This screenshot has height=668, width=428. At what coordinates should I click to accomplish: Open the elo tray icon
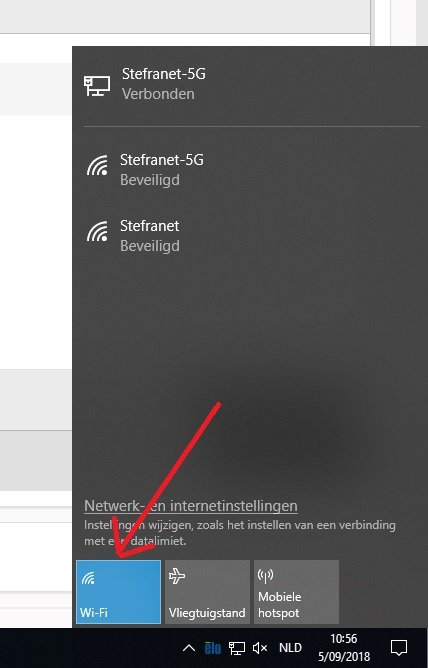pos(213,648)
